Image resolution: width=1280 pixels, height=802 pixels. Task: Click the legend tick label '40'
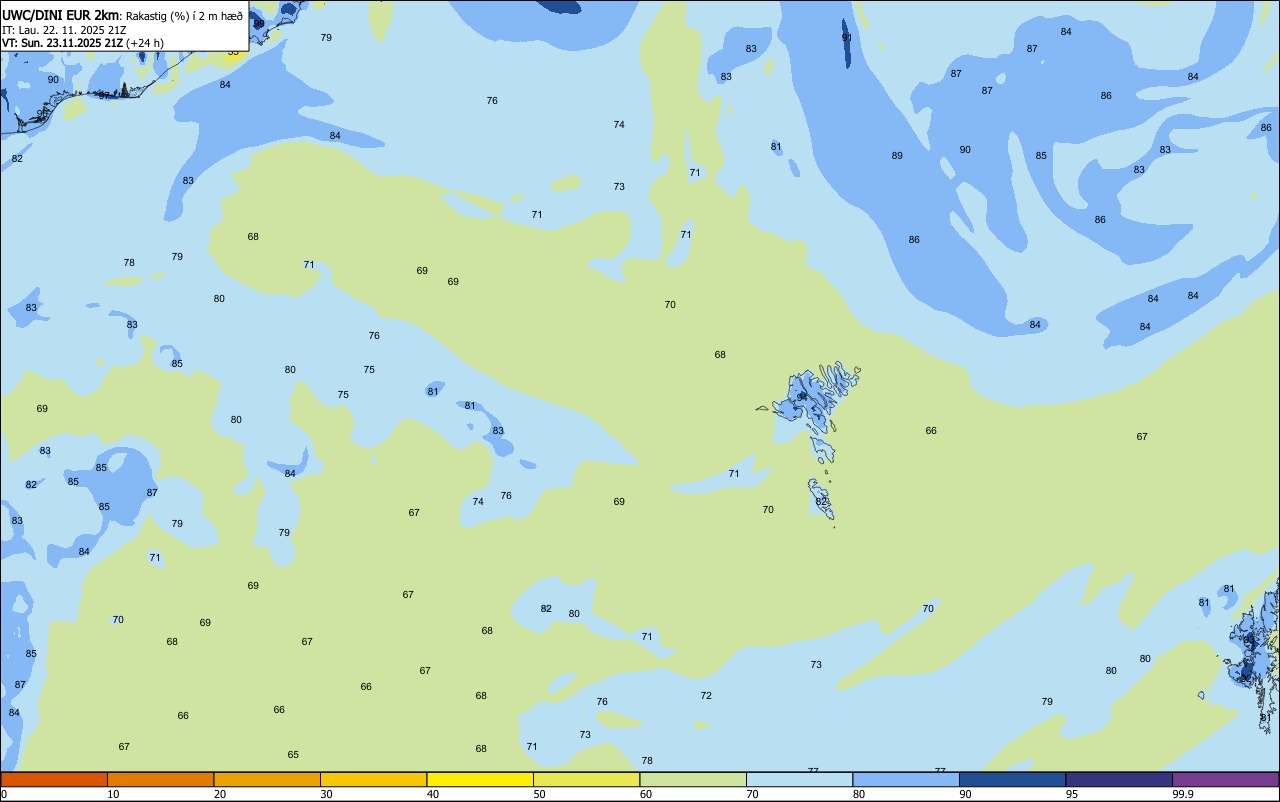coord(433,794)
